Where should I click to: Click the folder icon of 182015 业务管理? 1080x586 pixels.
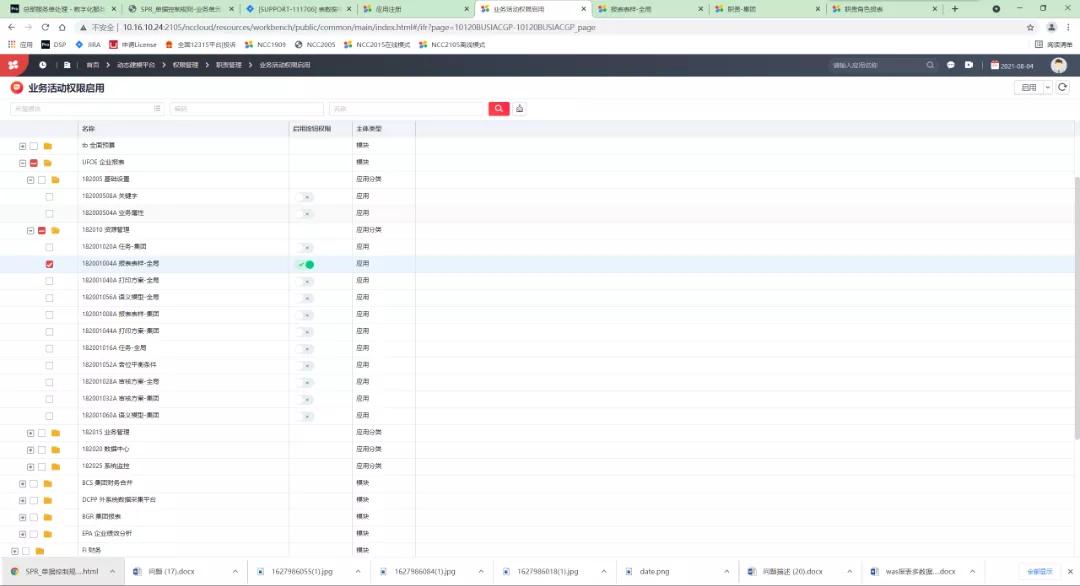pos(56,433)
